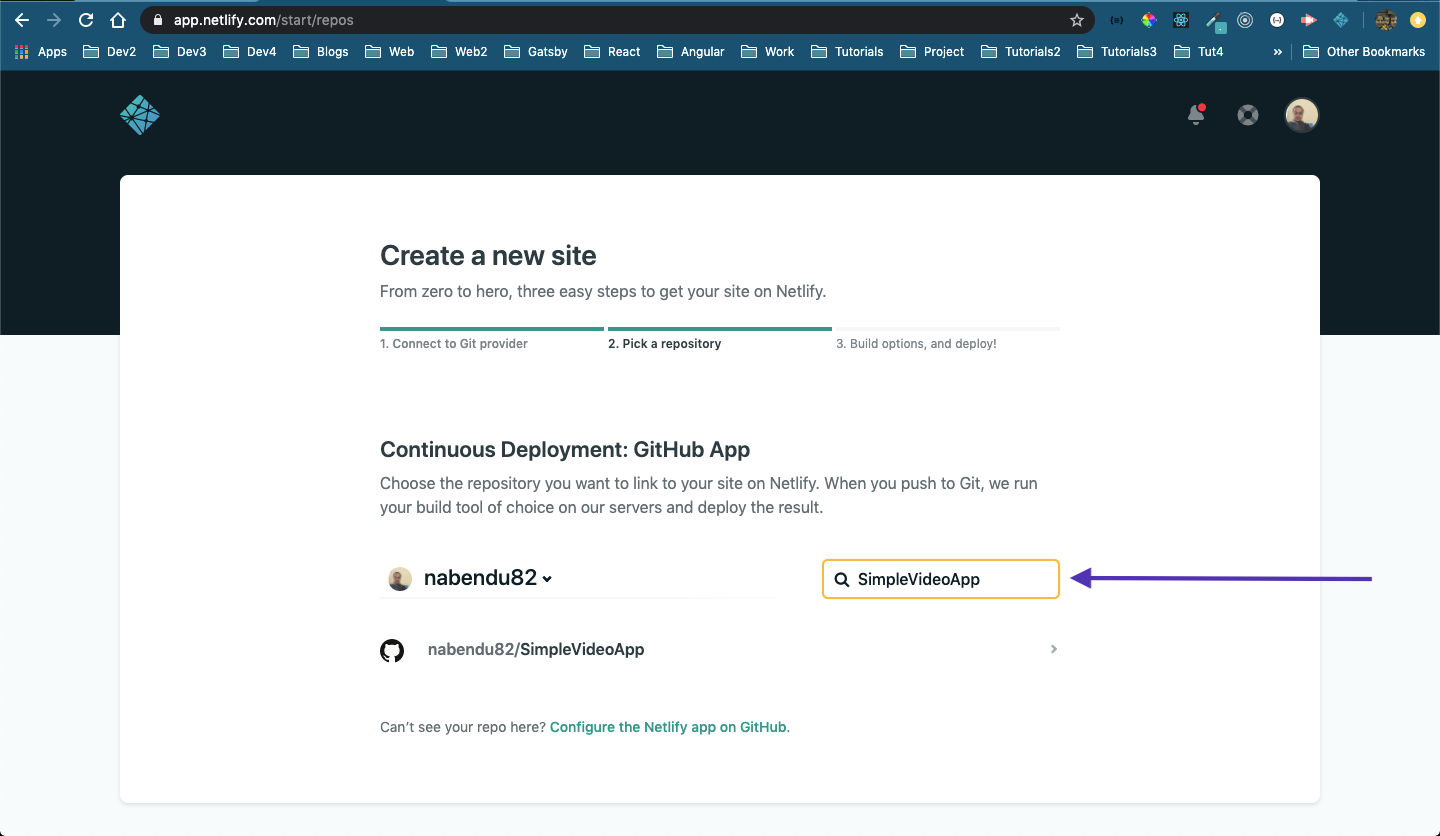
Task: Click Configure the Netlify app on GitHub
Action: pyautogui.click(x=668, y=727)
